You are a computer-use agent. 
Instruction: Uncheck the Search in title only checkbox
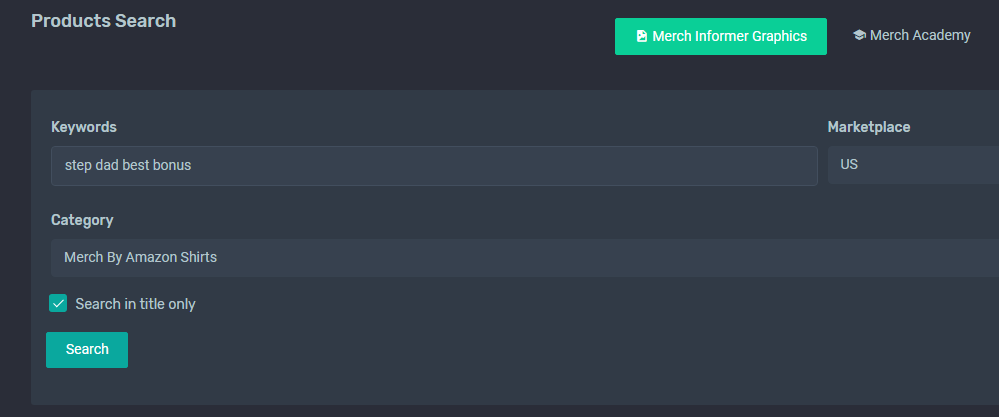58,304
